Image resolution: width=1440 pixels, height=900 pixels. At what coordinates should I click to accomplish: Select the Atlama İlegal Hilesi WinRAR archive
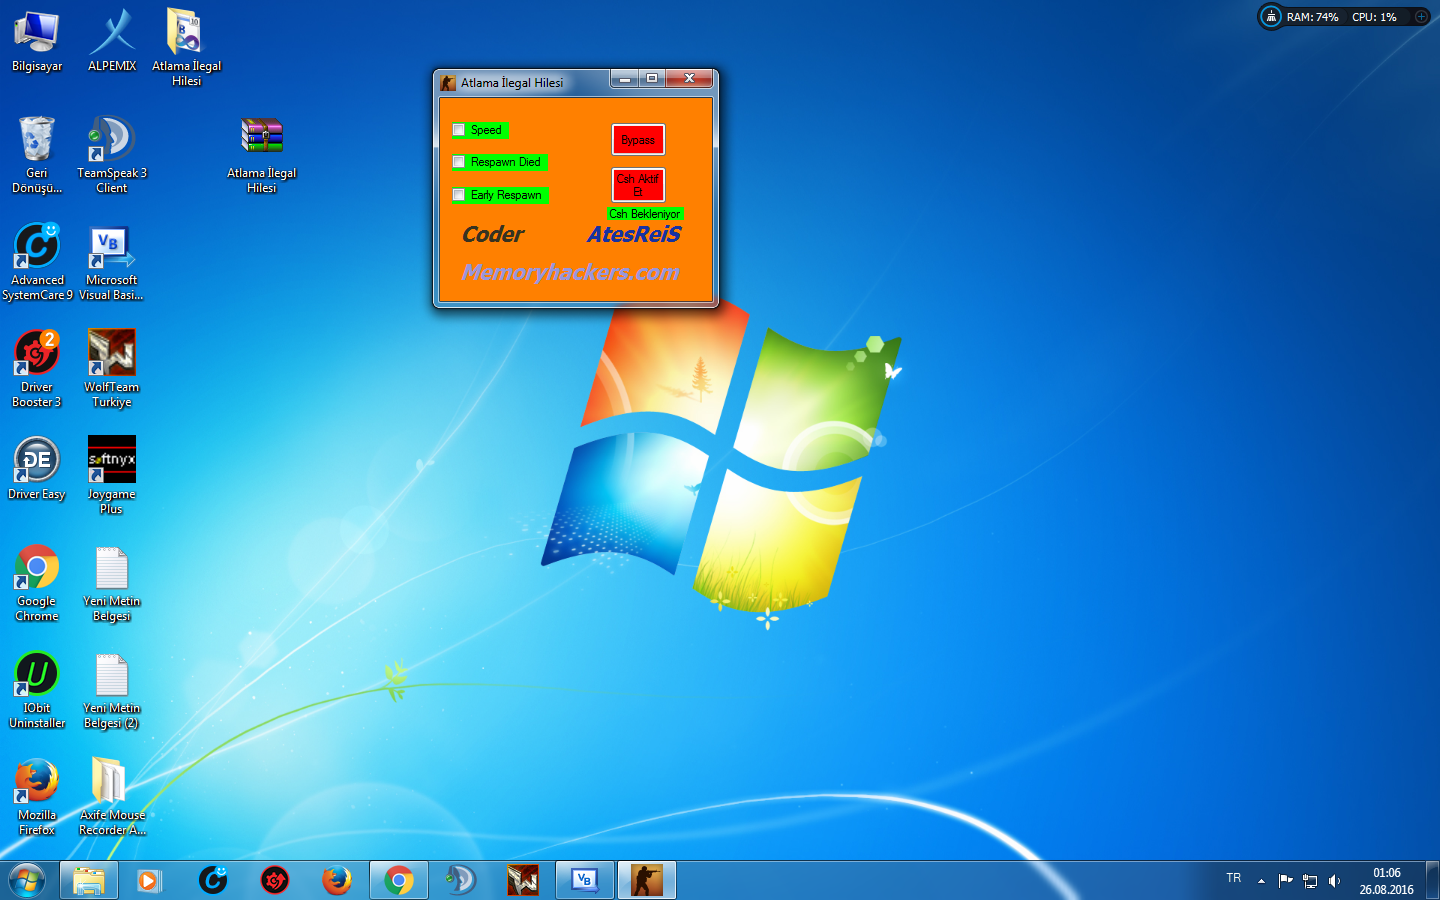tap(262, 155)
